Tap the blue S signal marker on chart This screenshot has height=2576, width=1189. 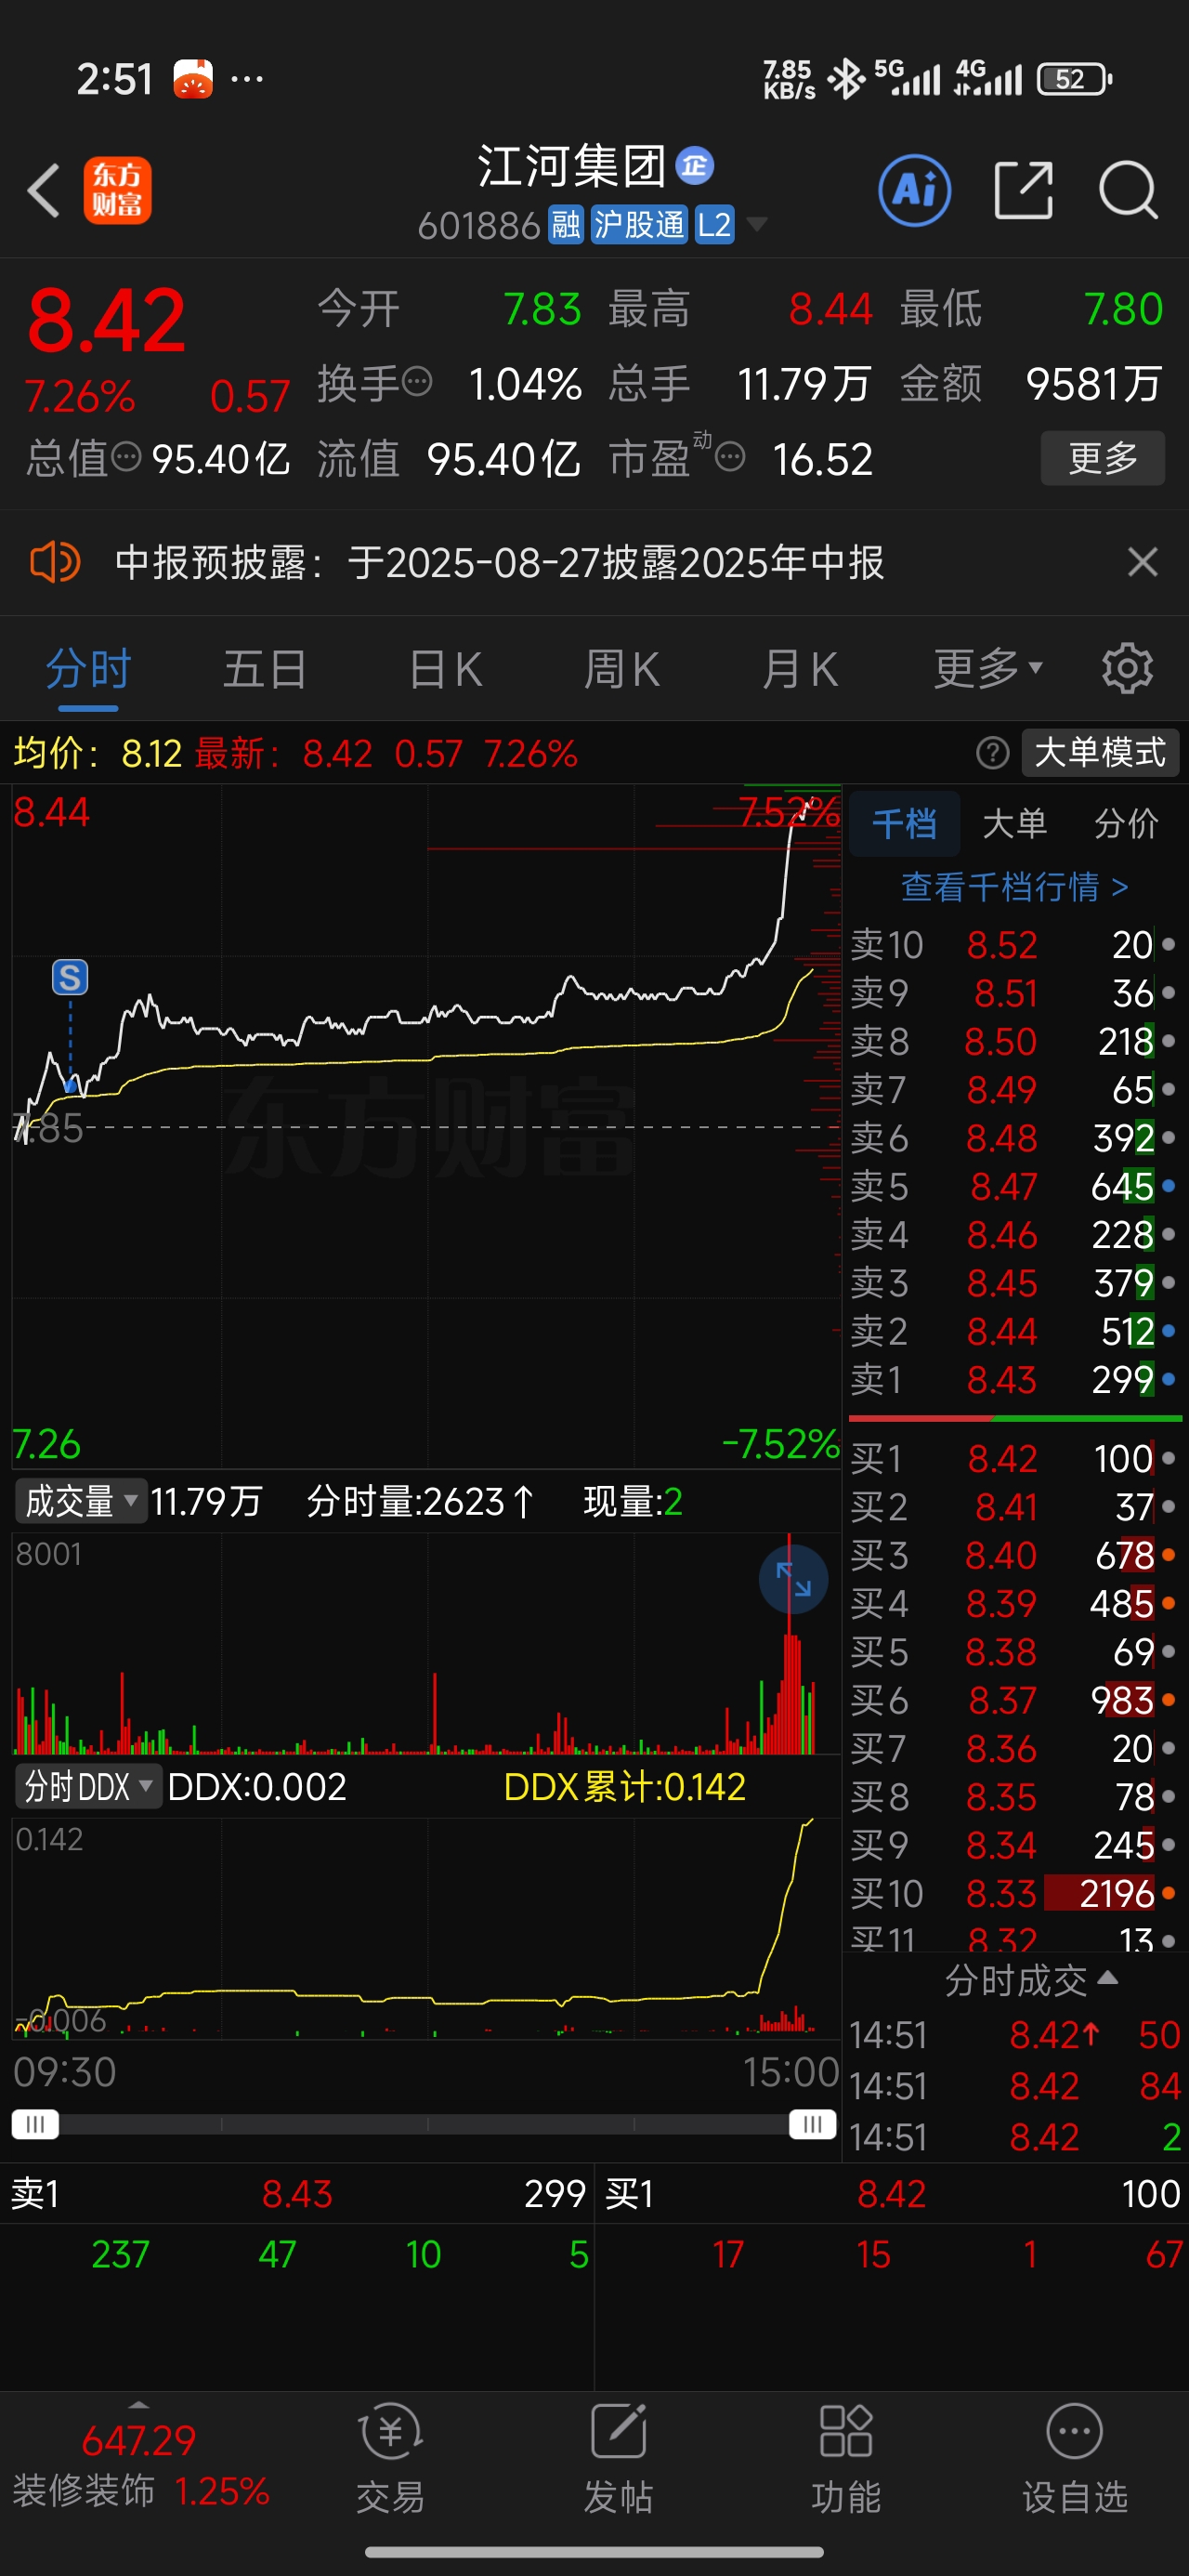[x=70, y=977]
